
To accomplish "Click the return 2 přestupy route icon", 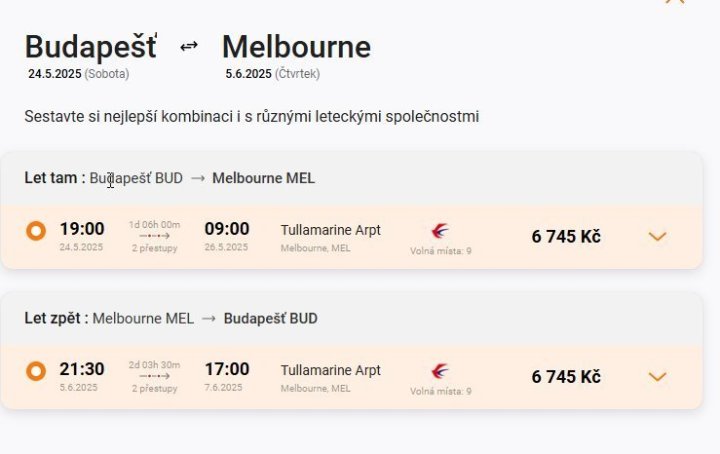I will point(155,376).
